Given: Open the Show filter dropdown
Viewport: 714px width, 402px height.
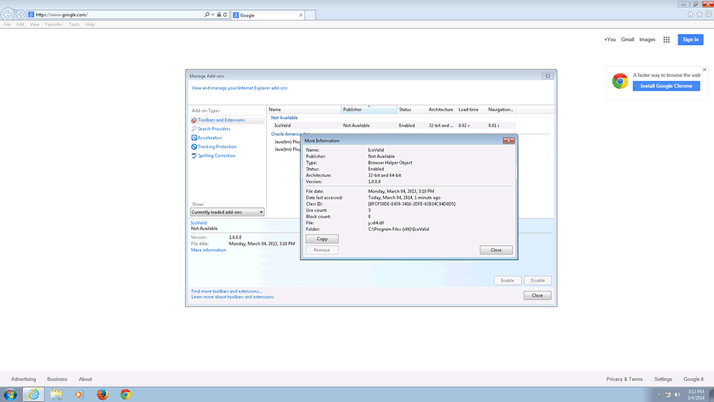Looking at the screenshot, I should click(x=227, y=212).
